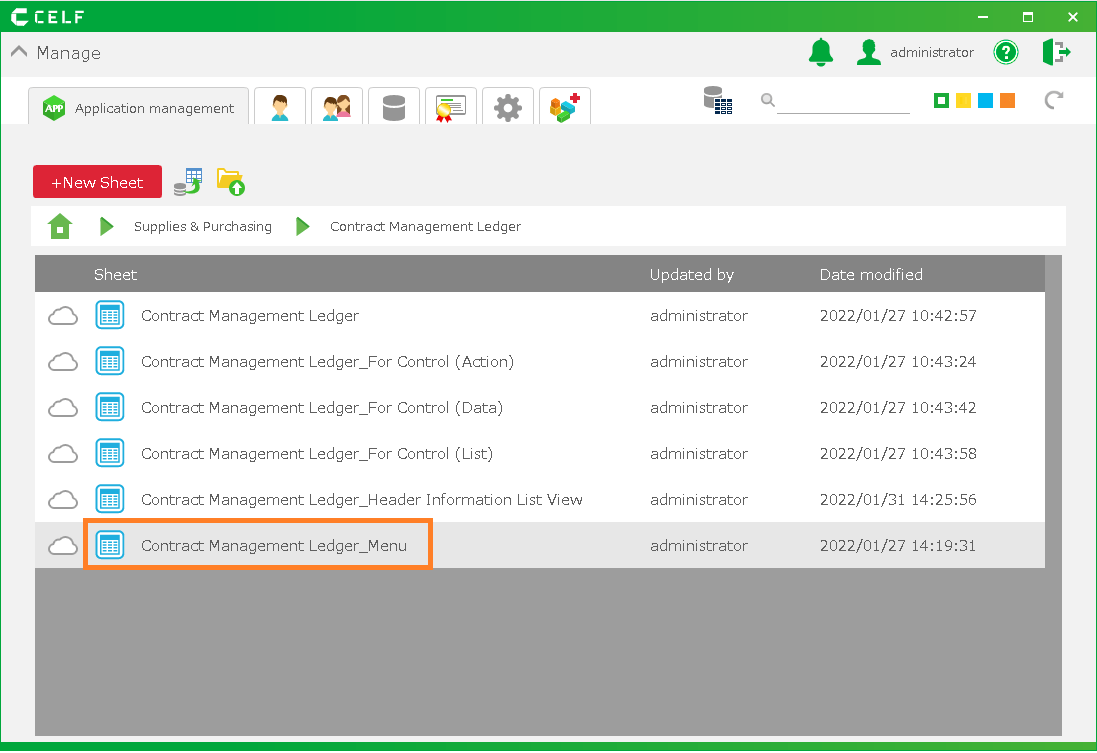Collapse the Manage header chevron

point(19,53)
